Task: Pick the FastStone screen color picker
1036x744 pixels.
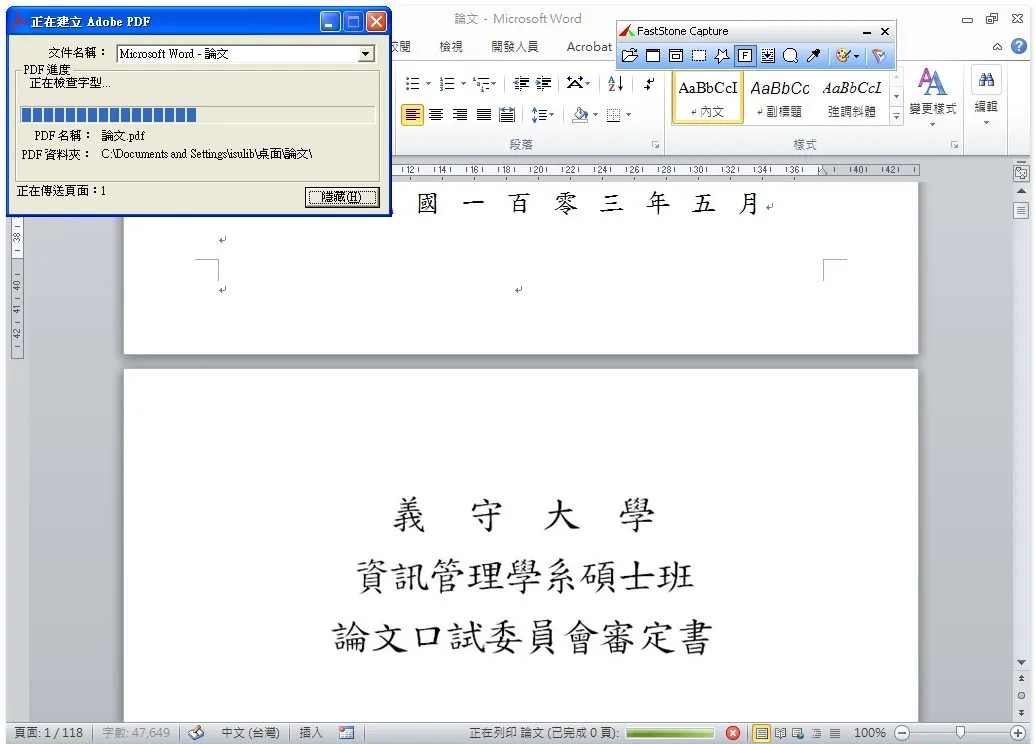Action: (813, 56)
